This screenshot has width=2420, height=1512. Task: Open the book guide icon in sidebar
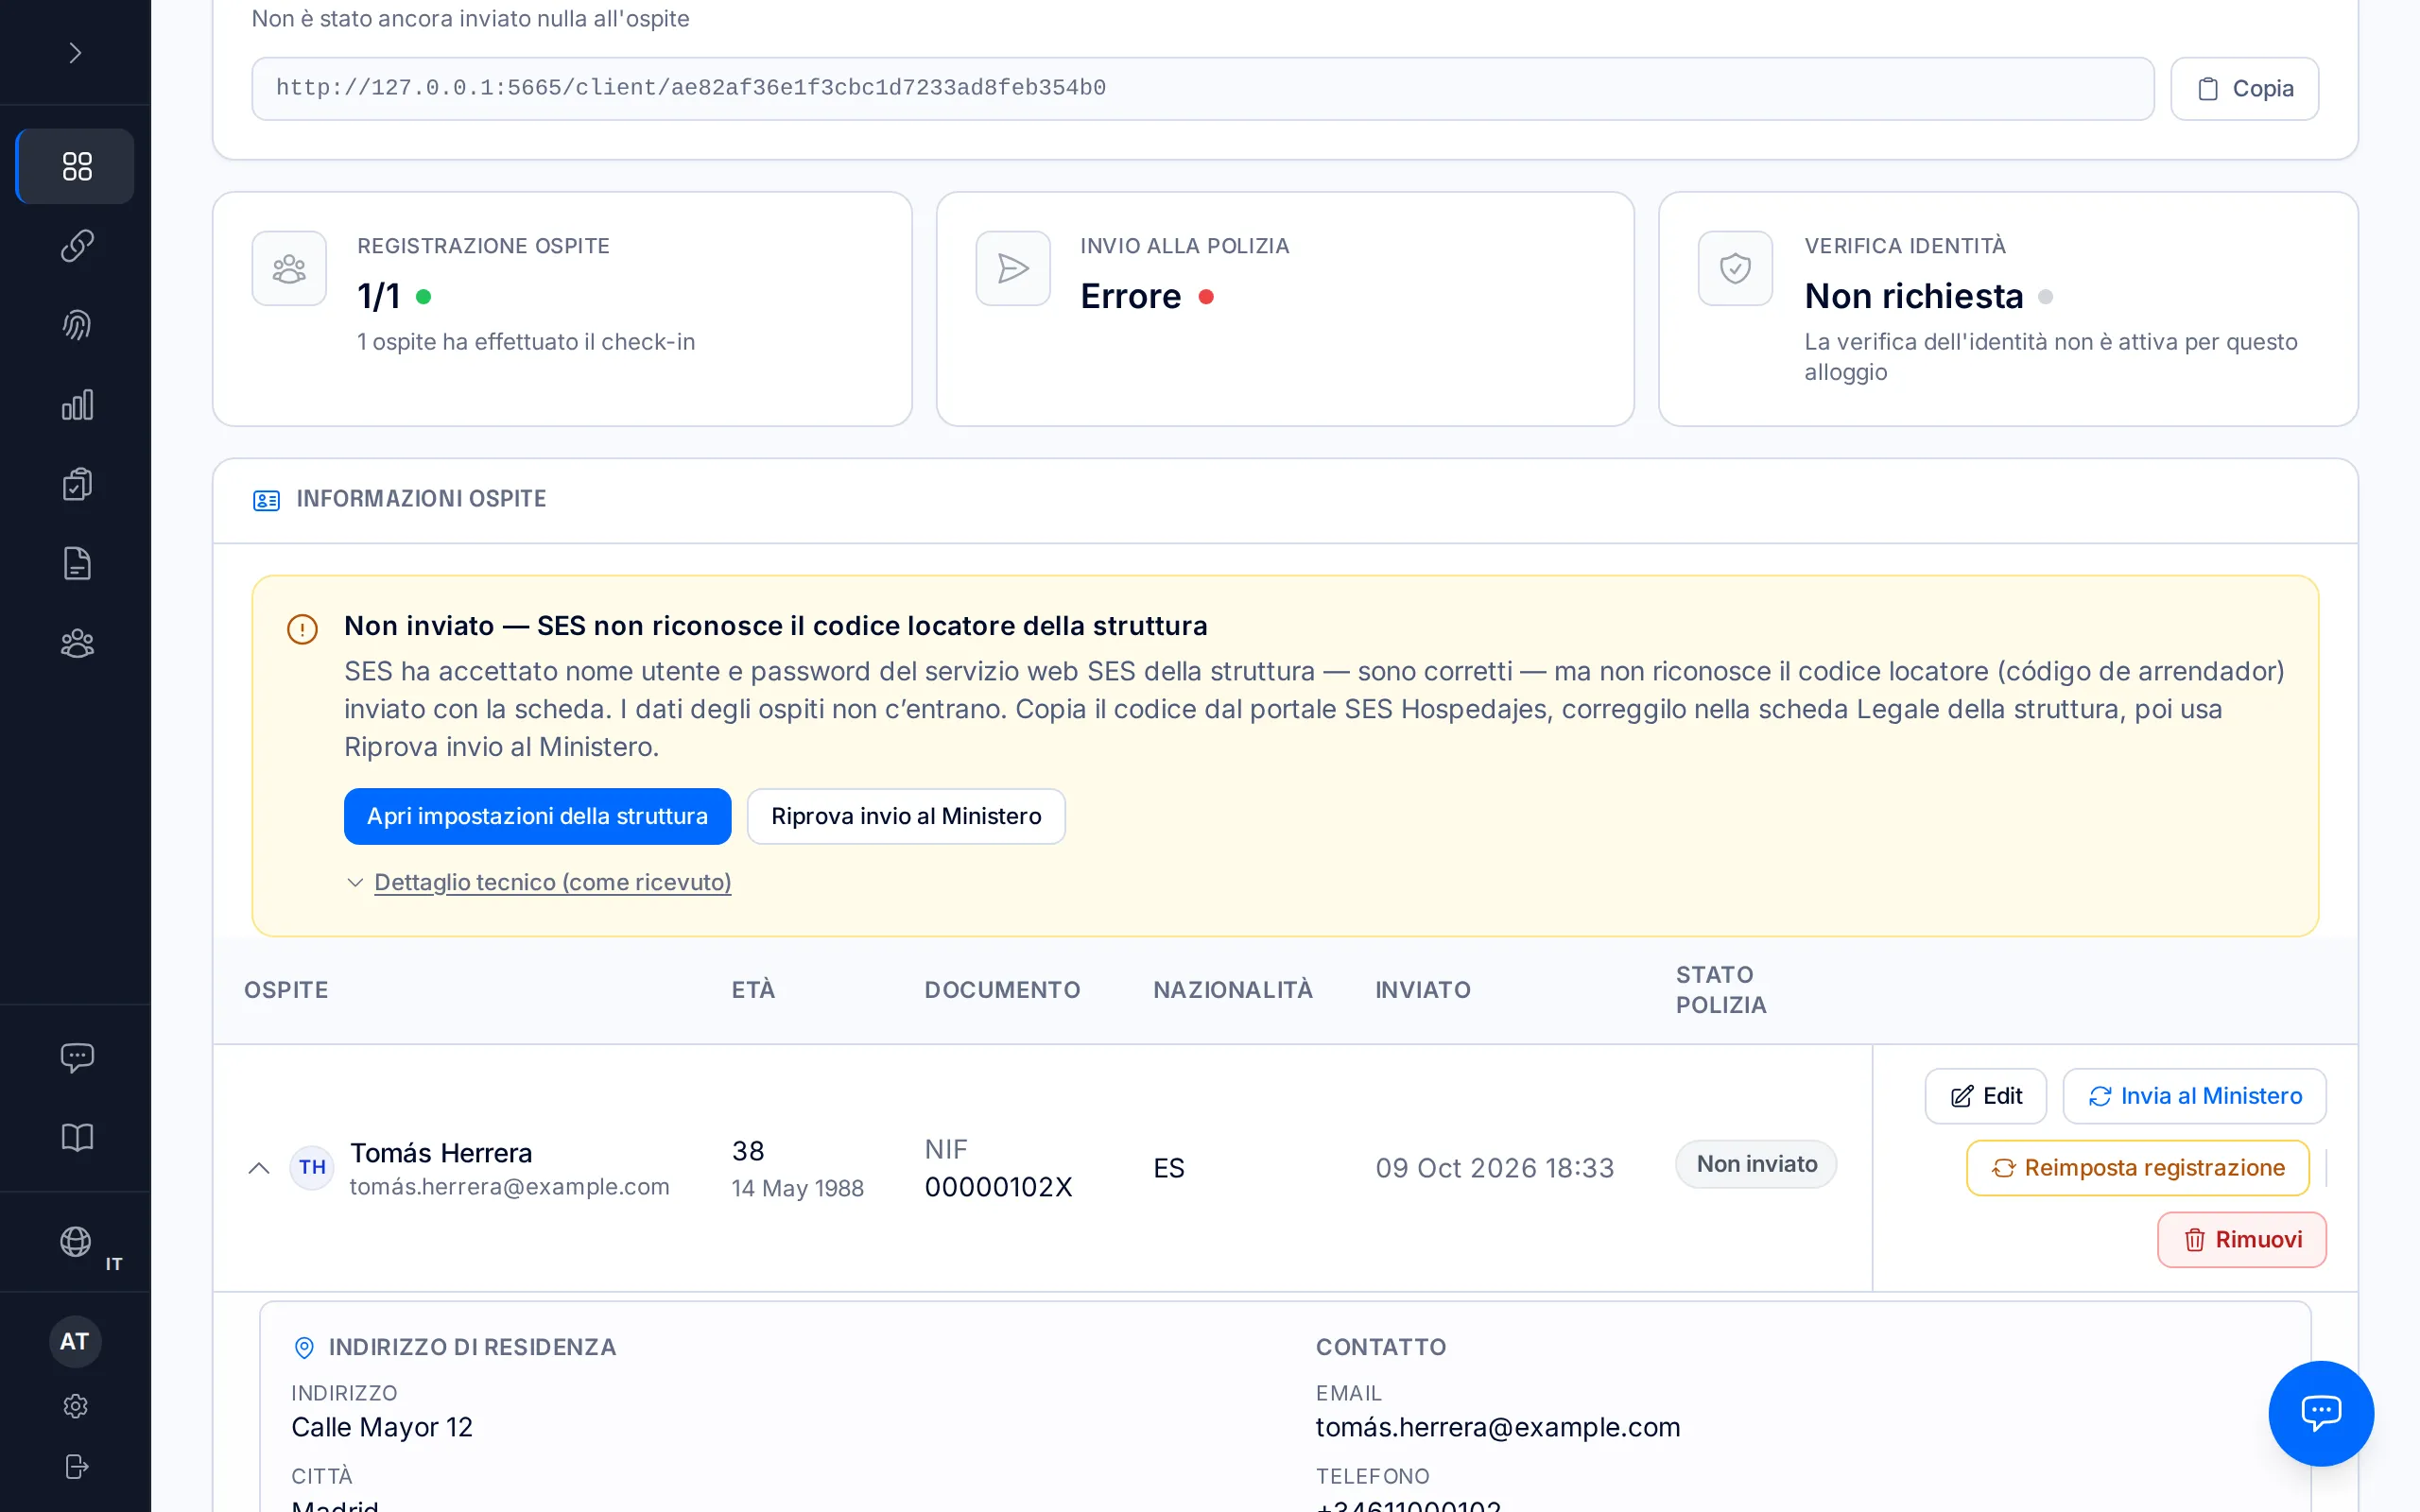tap(76, 1137)
